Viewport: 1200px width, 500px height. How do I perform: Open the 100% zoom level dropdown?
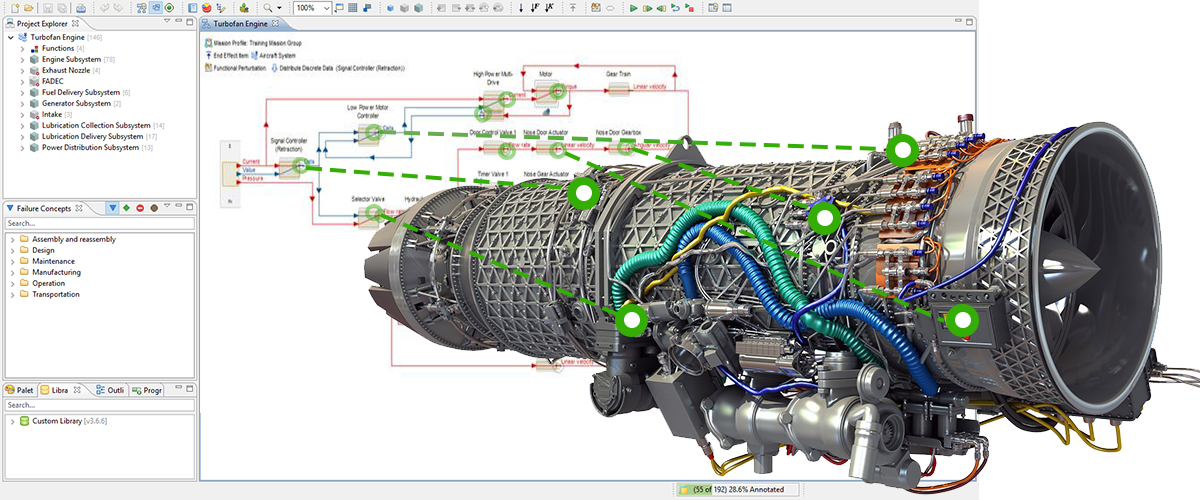tap(326, 8)
